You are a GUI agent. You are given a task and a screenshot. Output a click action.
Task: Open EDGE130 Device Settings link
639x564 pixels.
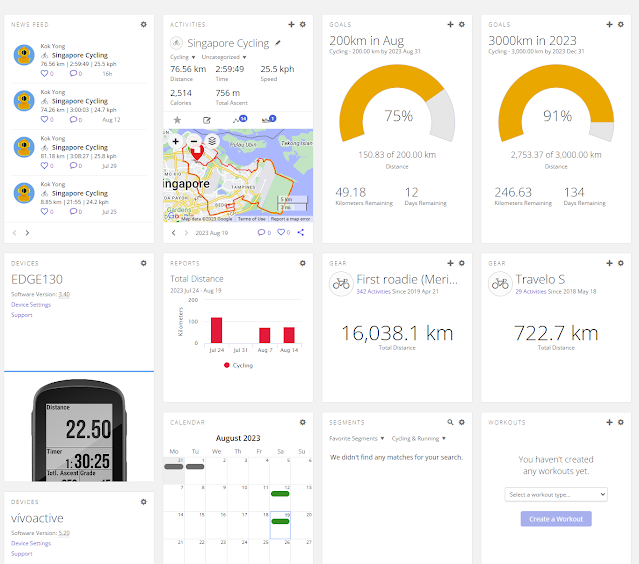point(31,305)
